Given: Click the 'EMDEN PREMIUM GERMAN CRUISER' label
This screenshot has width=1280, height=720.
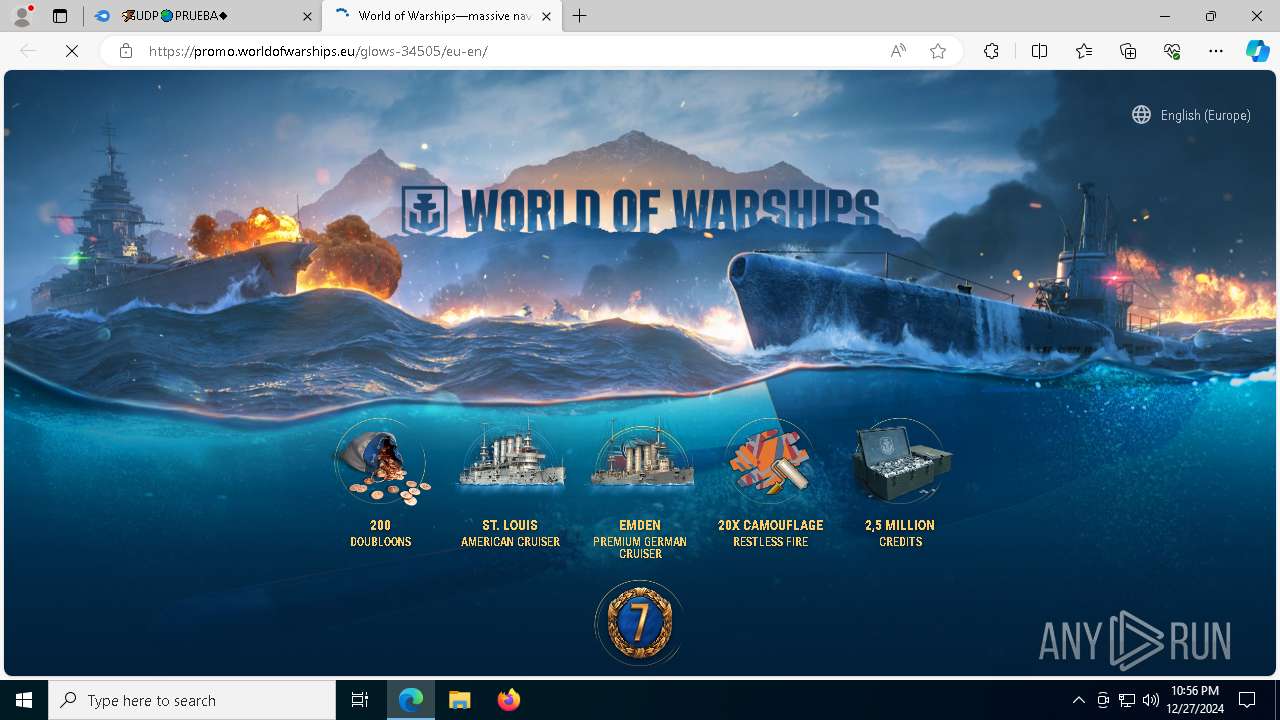Looking at the screenshot, I should click(x=640, y=539).
